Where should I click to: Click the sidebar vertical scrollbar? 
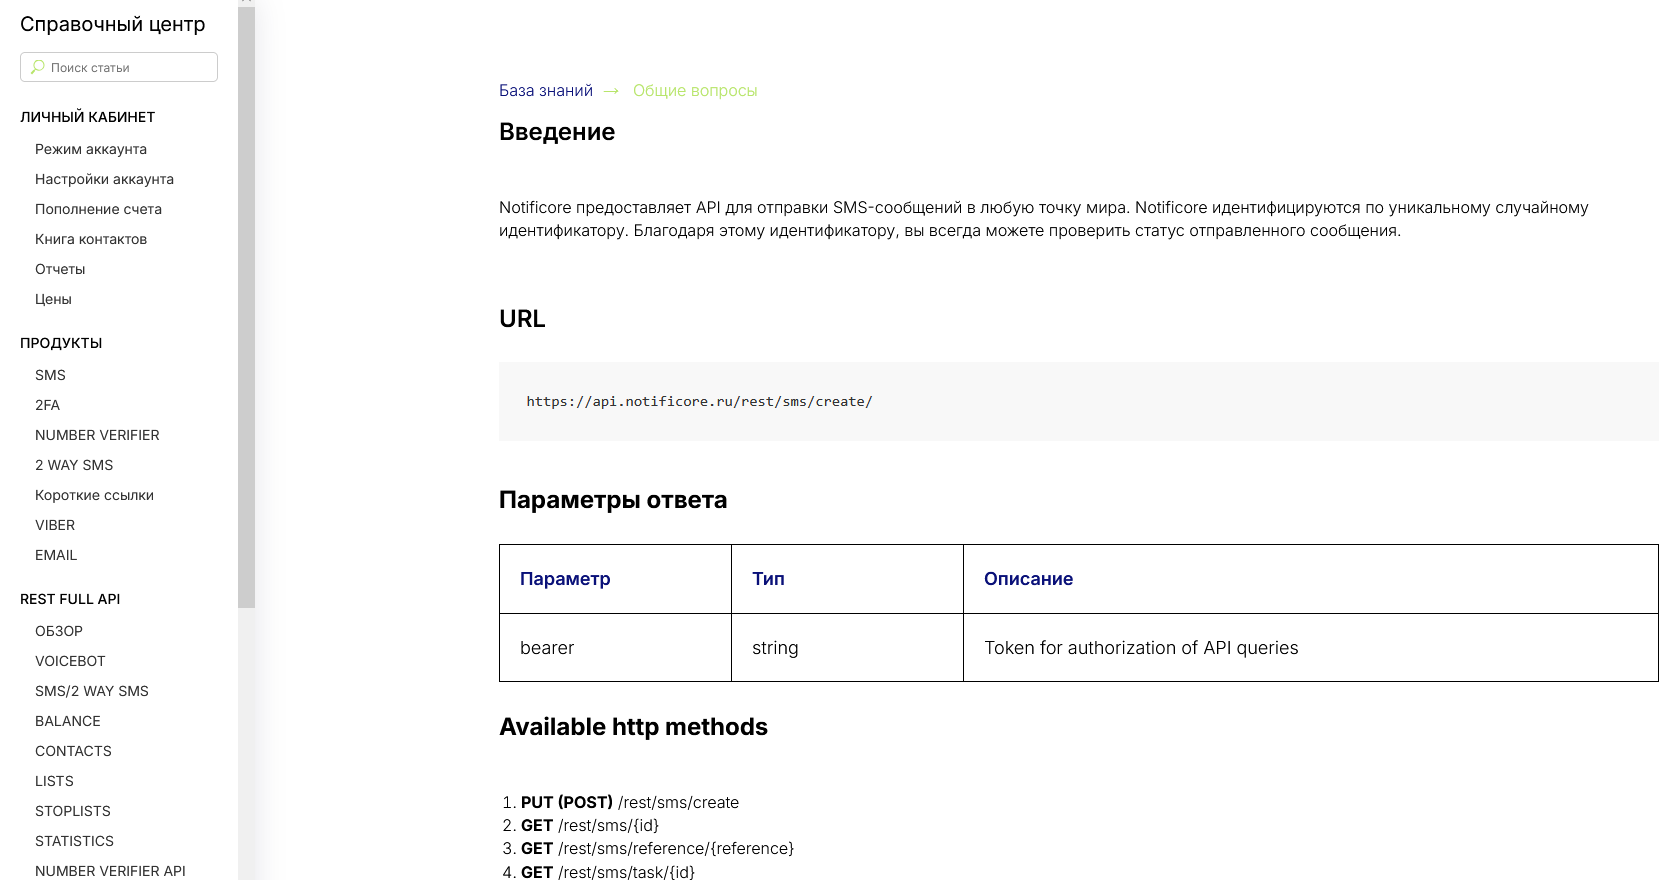pos(246,300)
